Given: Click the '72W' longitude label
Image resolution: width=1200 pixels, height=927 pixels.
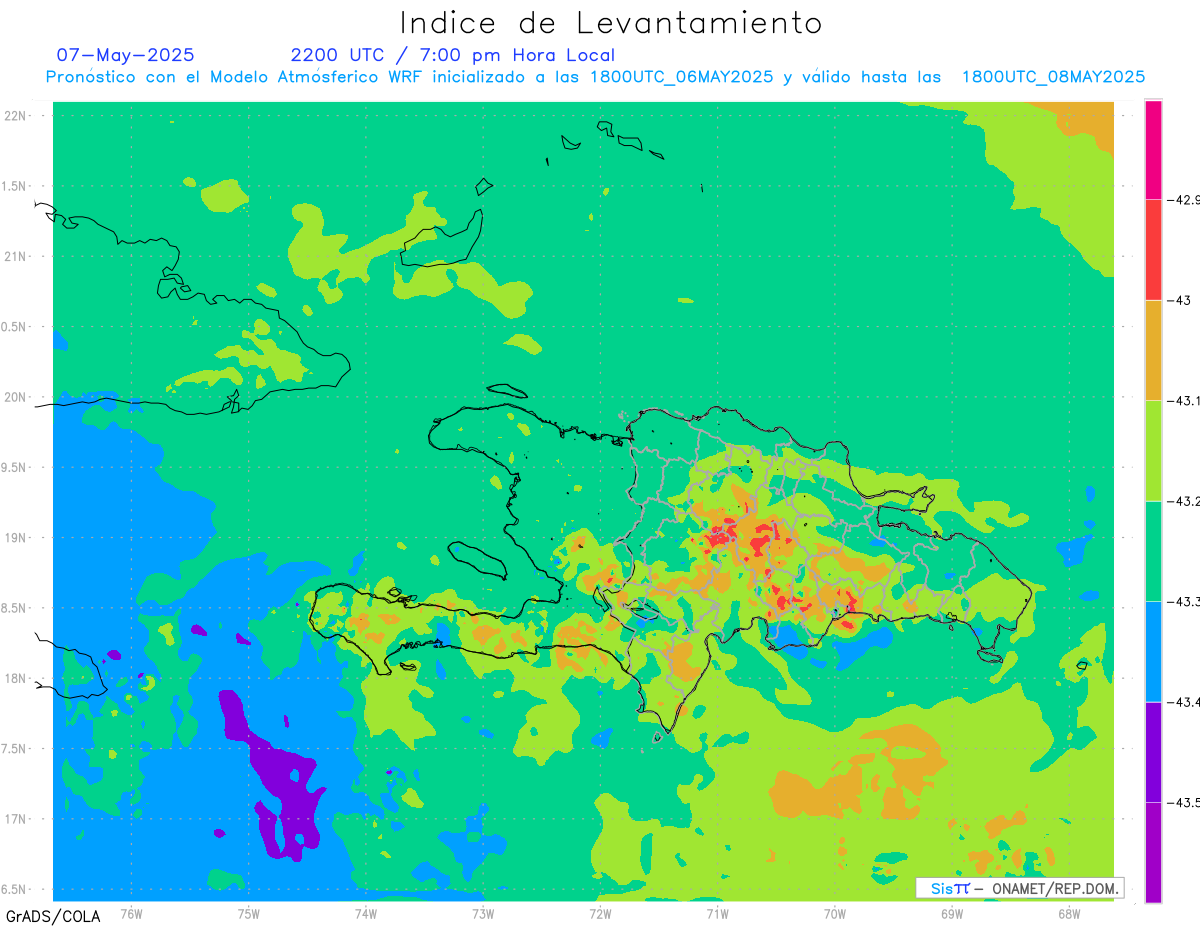Looking at the screenshot, I should pyautogui.click(x=600, y=913).
